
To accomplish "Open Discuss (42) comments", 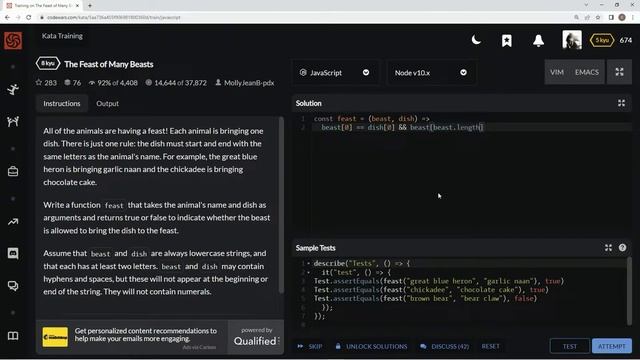I will coord(444,346).
